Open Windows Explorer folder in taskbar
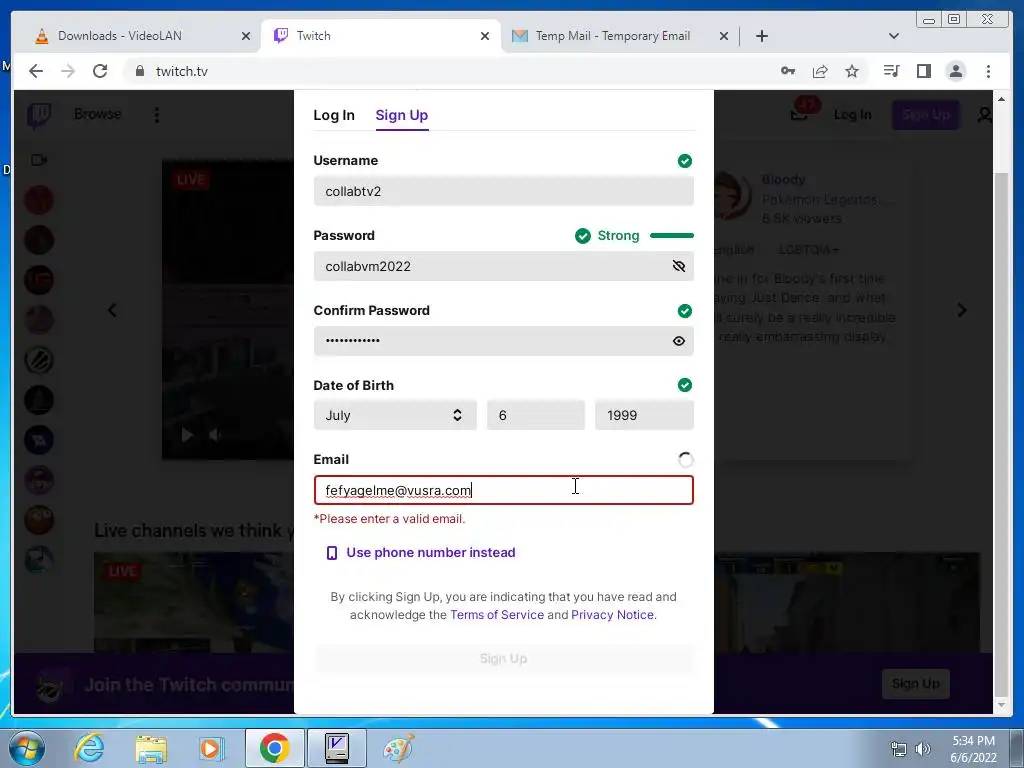 pyautogui.click(x=151, y=748)
